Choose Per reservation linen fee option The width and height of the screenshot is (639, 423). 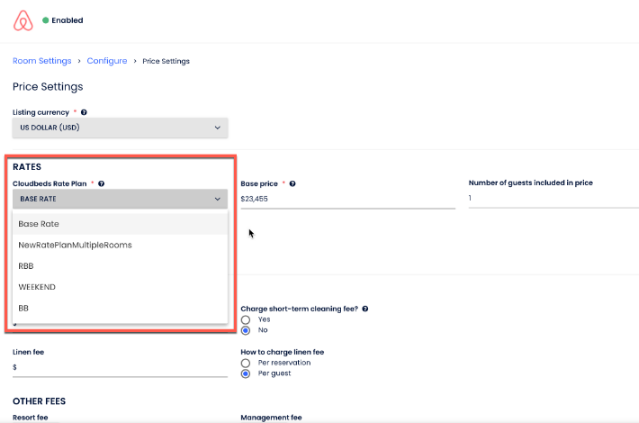pyautogui.click(x=246, y=362)
